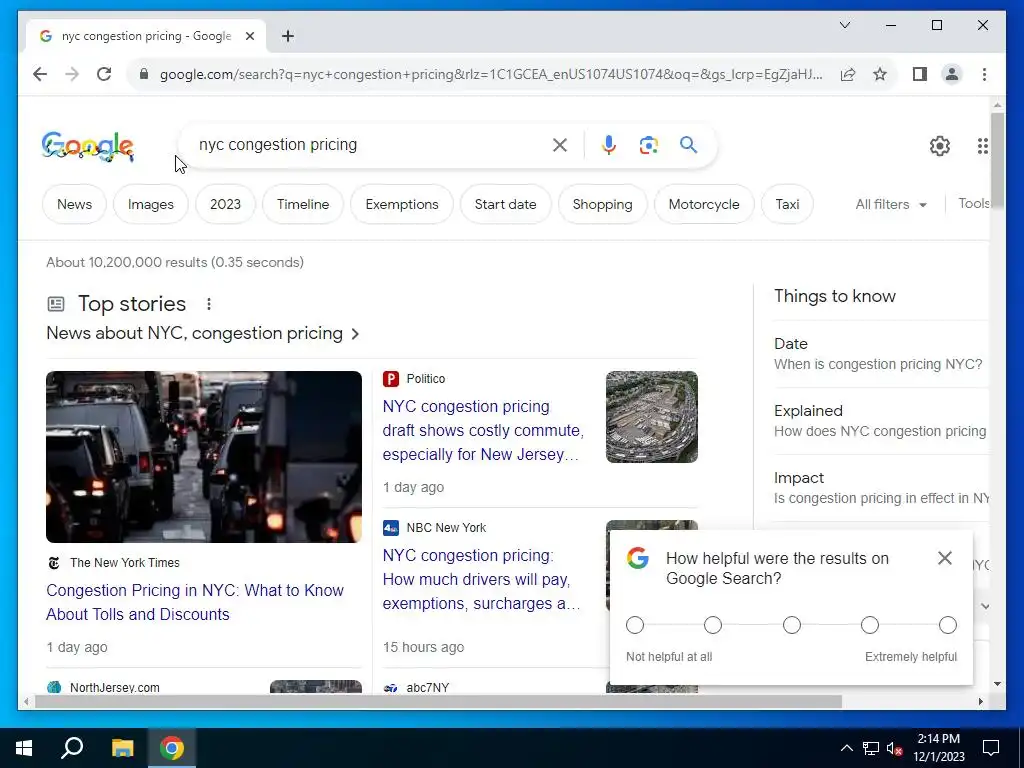Select the News filter chip
Viewport: 1024px width, 768px height.
pyautogui.click(x=74, y=204)
